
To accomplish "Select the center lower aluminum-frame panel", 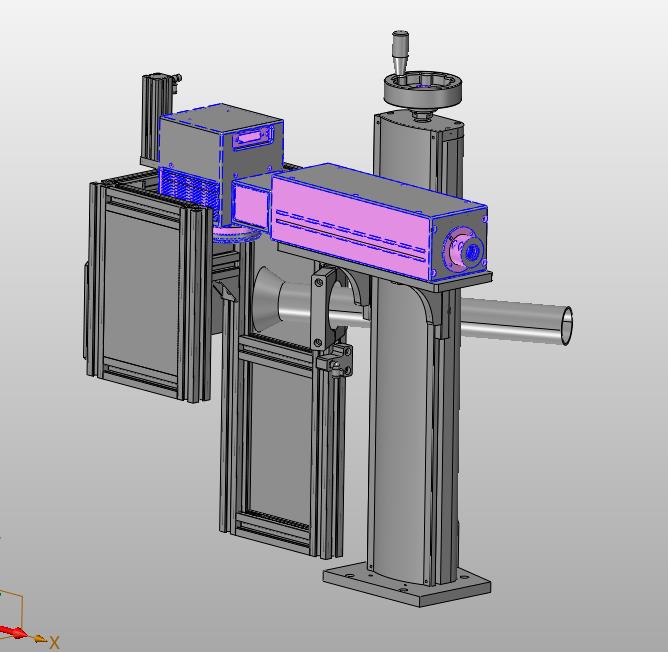I will (281, 443).
